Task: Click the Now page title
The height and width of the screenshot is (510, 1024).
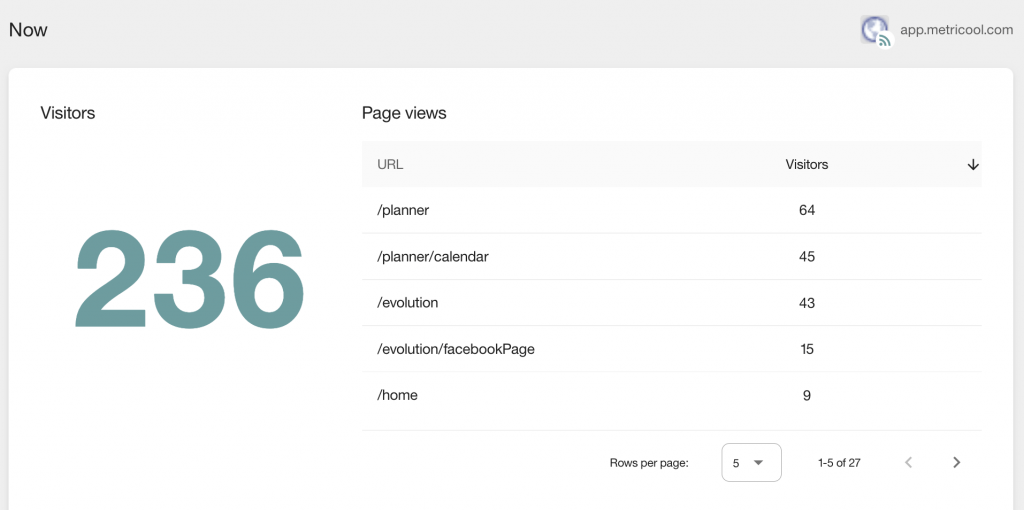Action: pos(28,30)
